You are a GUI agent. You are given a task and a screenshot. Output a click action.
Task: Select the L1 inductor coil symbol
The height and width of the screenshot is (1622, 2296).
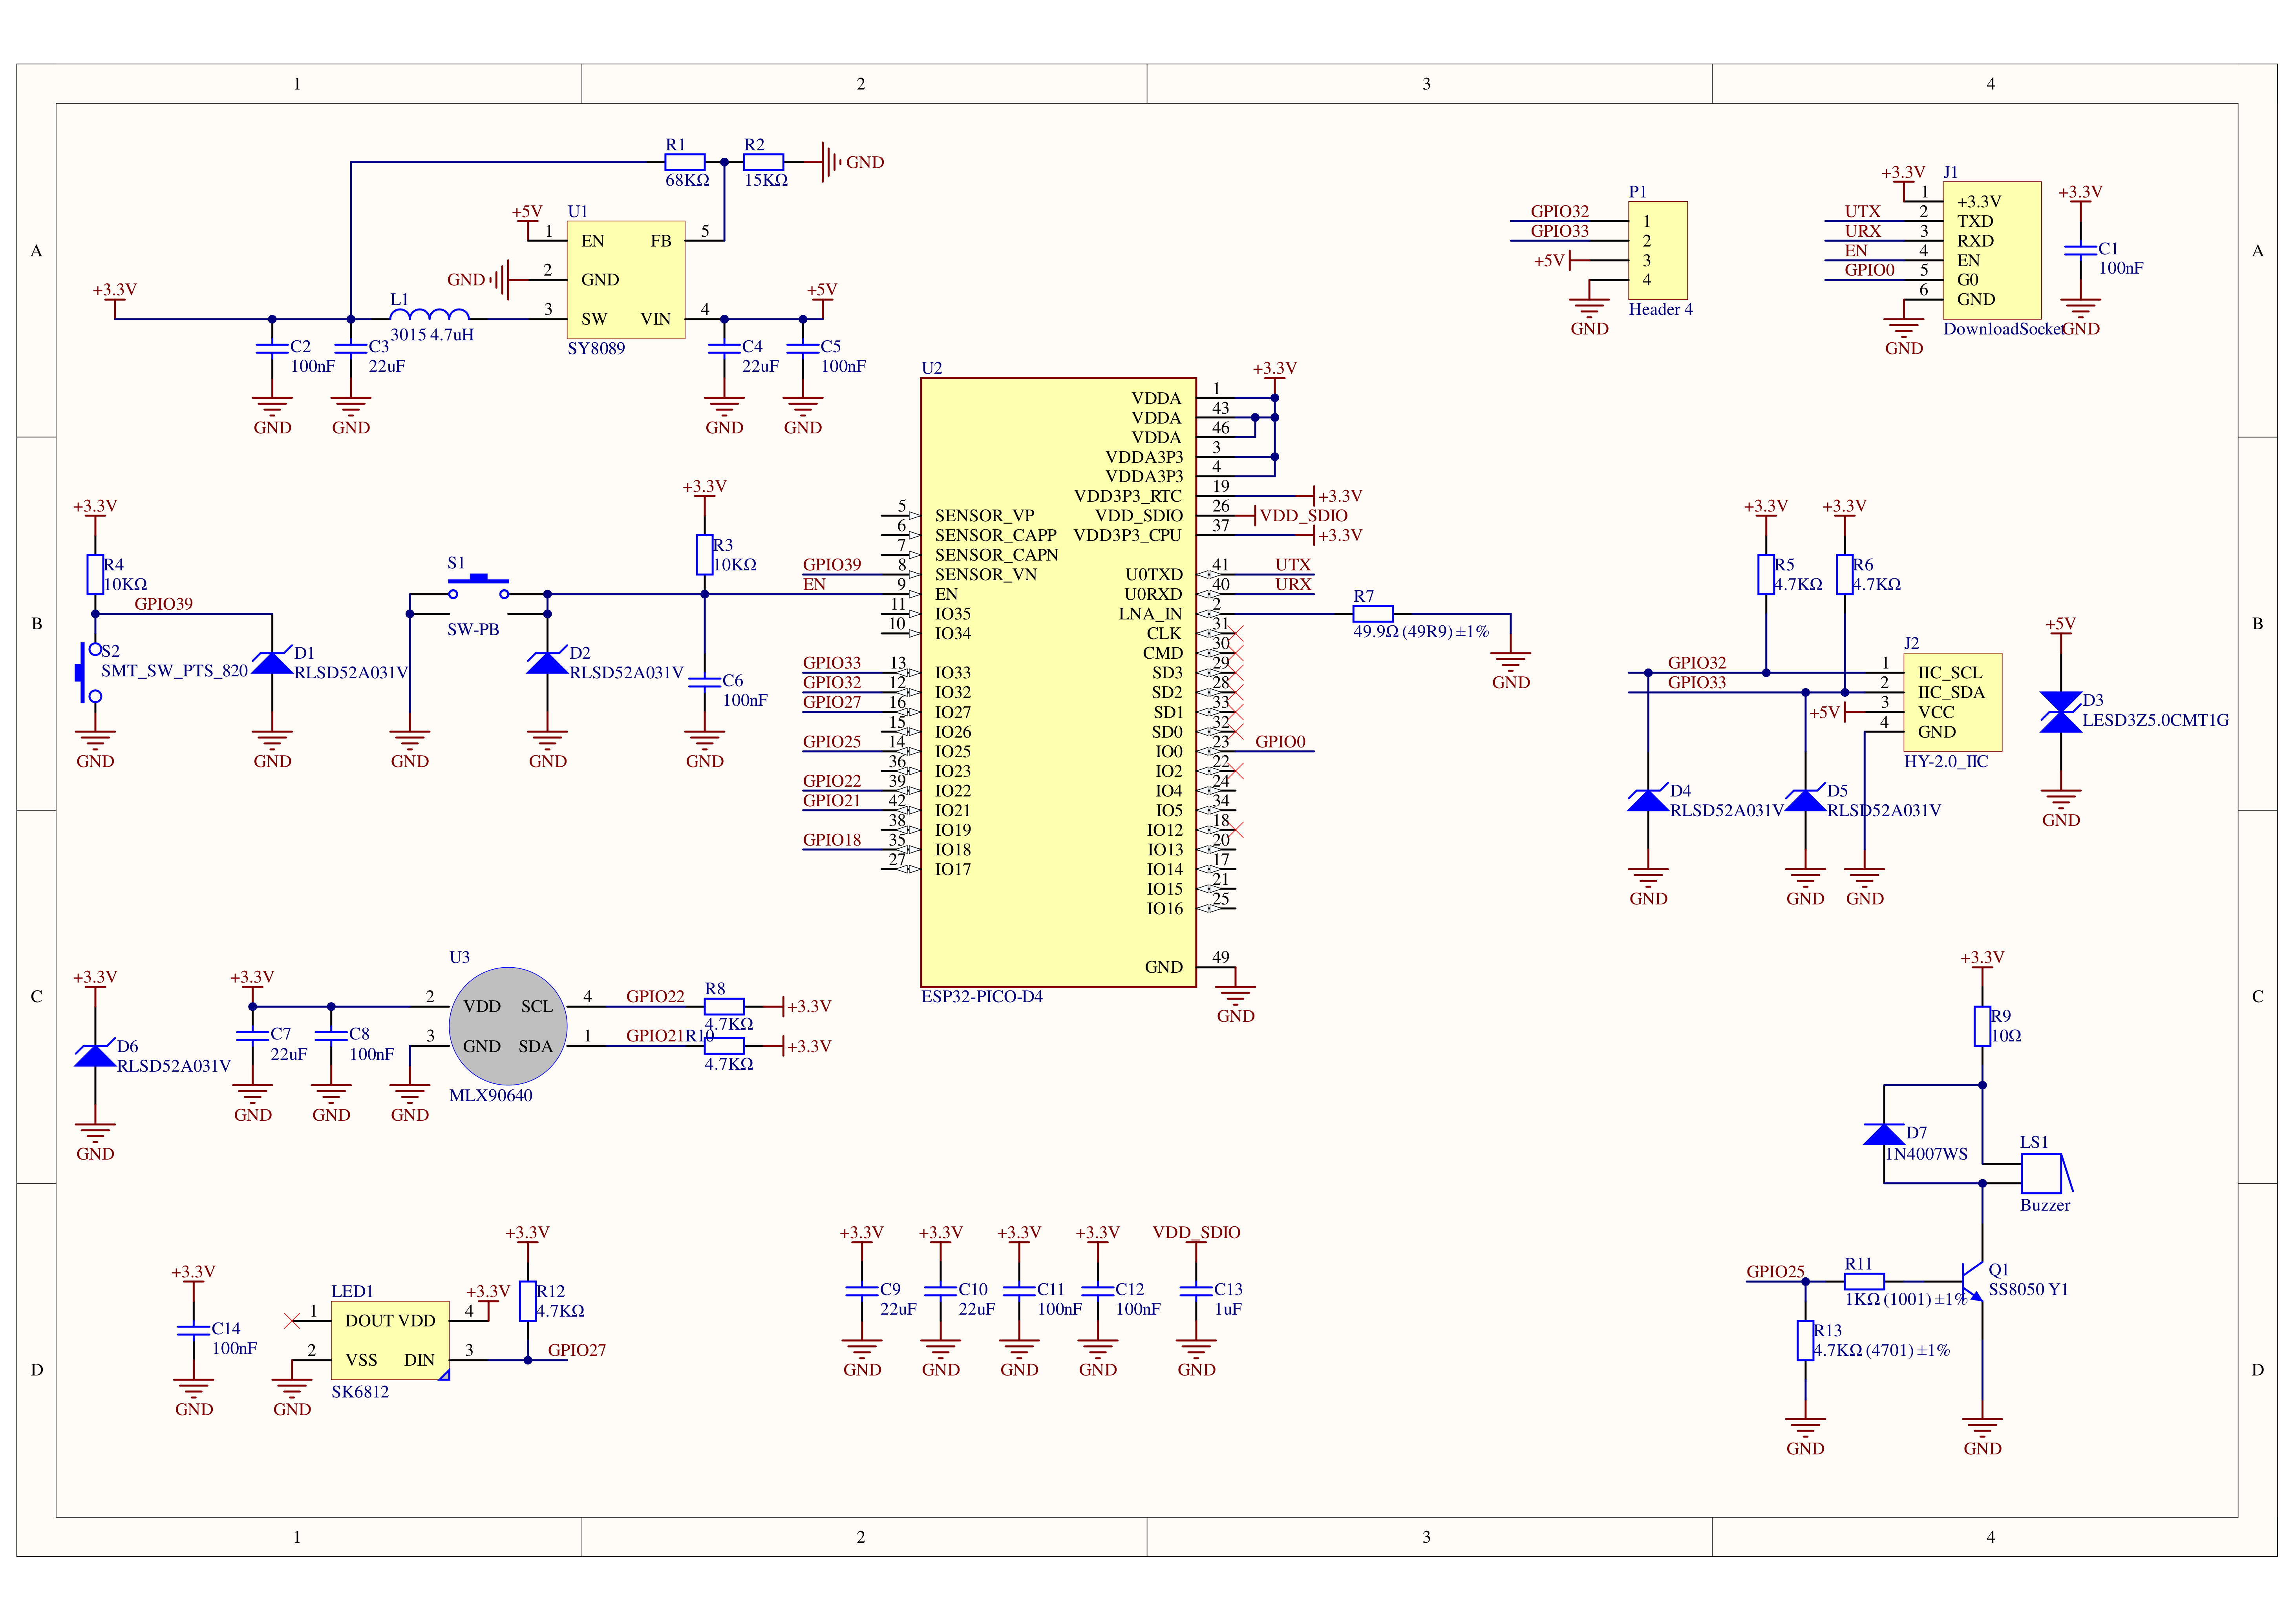pyautogui.click(x=429, y=314)
